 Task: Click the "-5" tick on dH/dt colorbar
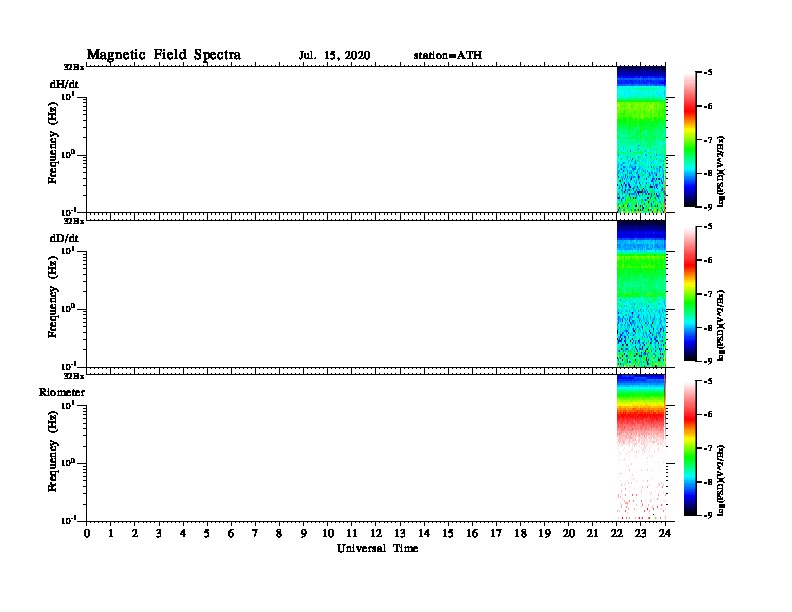(x=708, y=73)
